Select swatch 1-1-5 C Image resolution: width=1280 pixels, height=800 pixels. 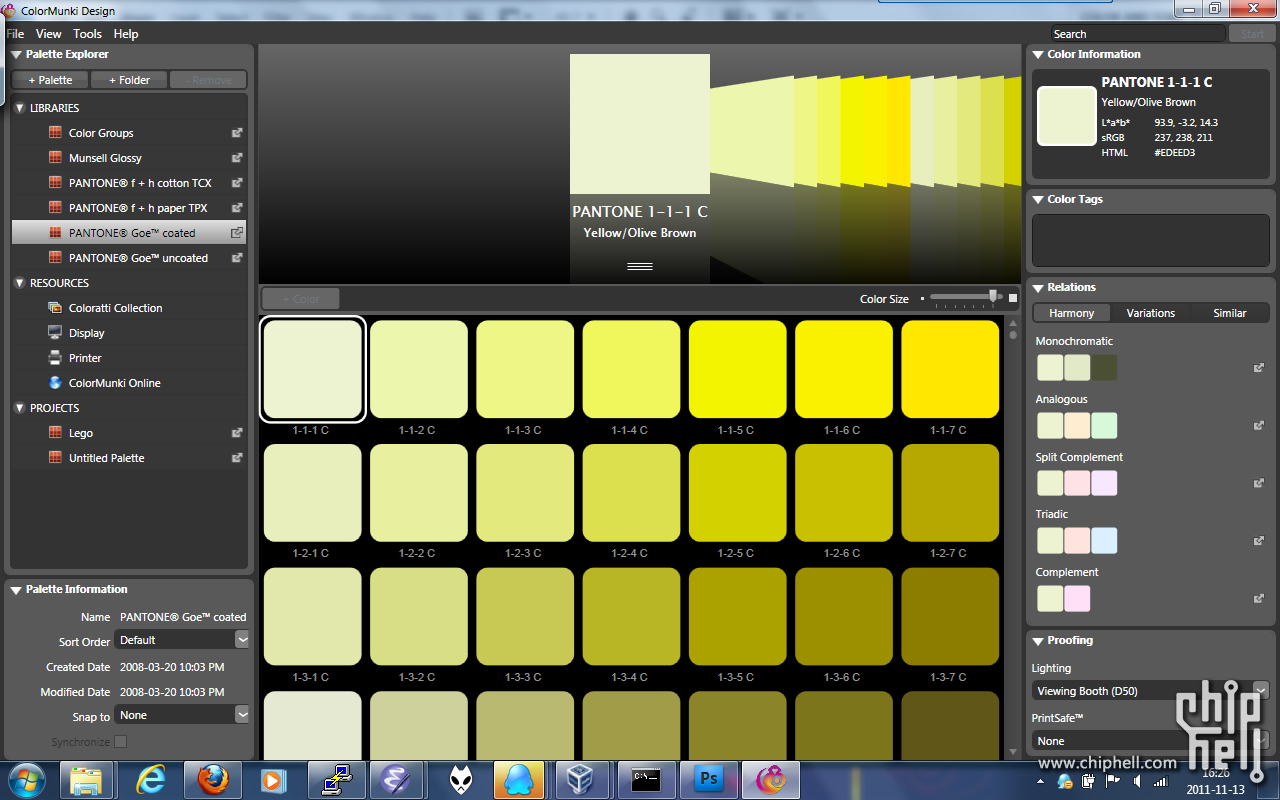pyautogui.click(x=737, y=369)
